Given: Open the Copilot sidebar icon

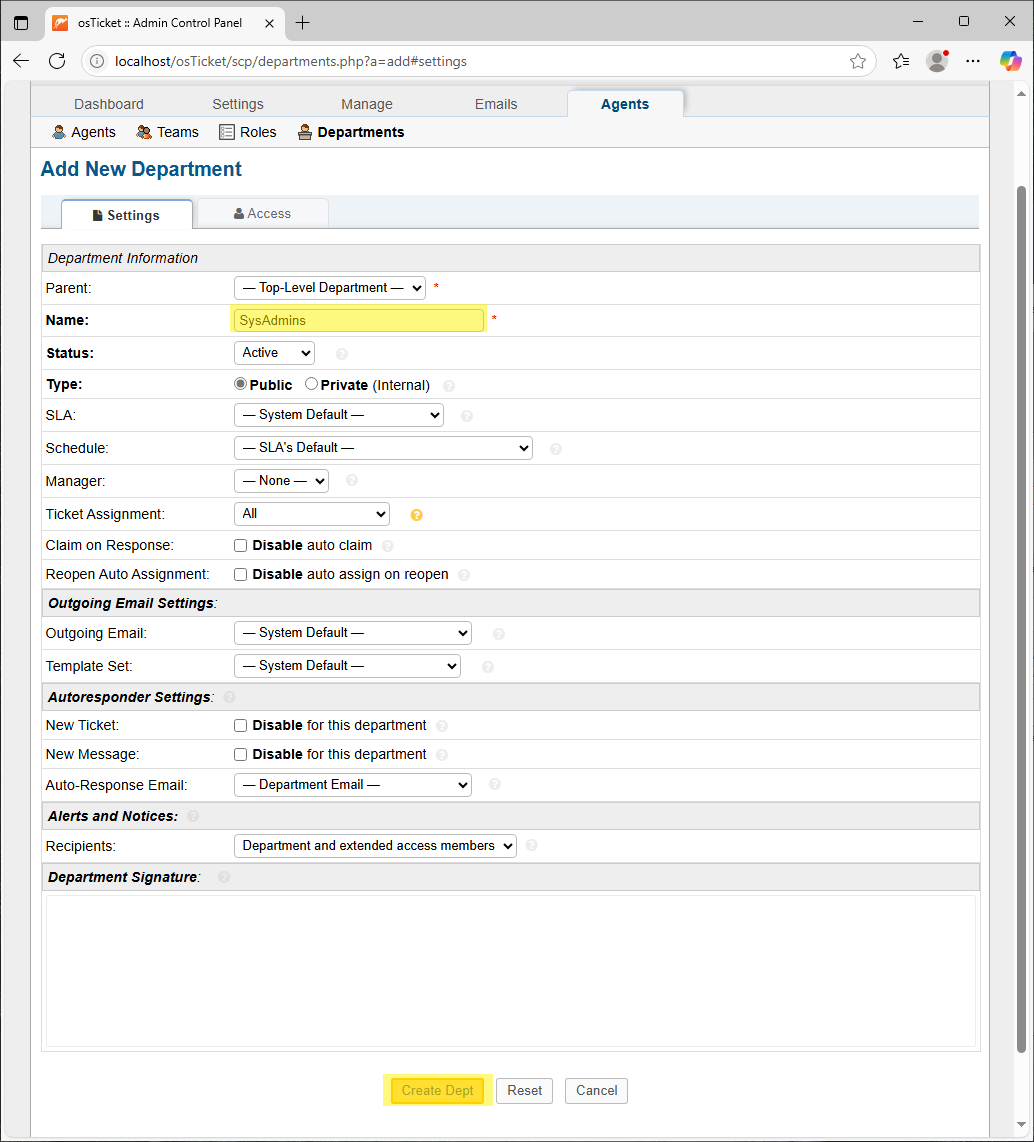Looking at the screenshot, I should [x=1010, y=61].
